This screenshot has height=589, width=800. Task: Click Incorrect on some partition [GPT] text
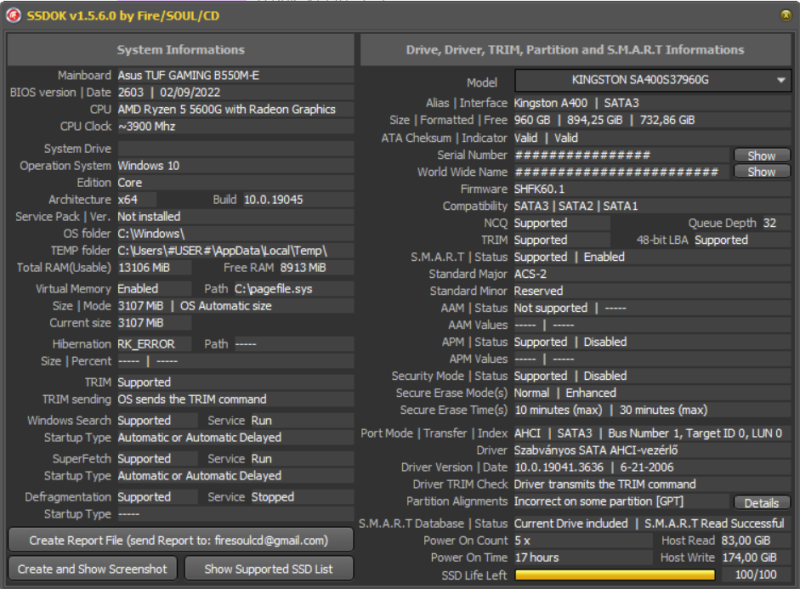[598, 502]
